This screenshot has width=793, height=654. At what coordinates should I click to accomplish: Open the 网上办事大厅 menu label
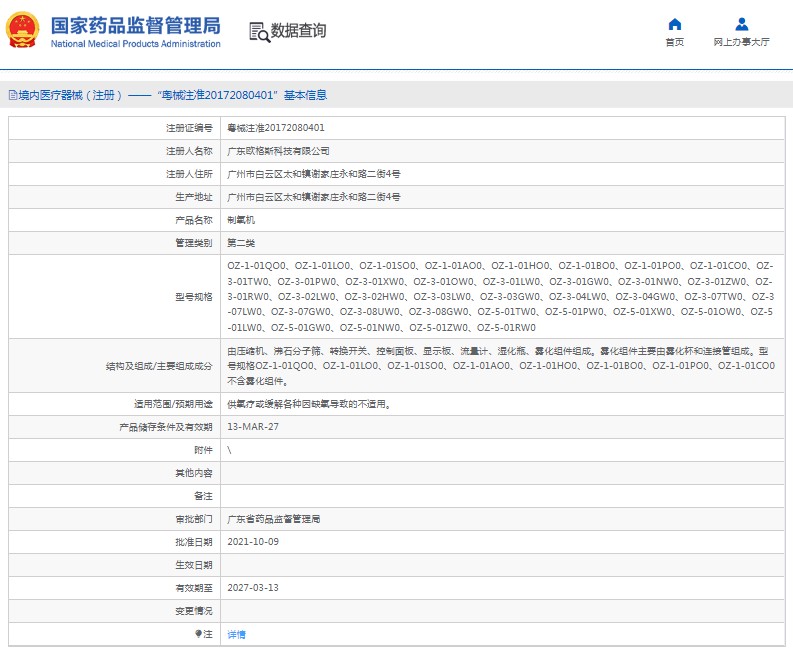pyautogui.click(x=741, y=42)
